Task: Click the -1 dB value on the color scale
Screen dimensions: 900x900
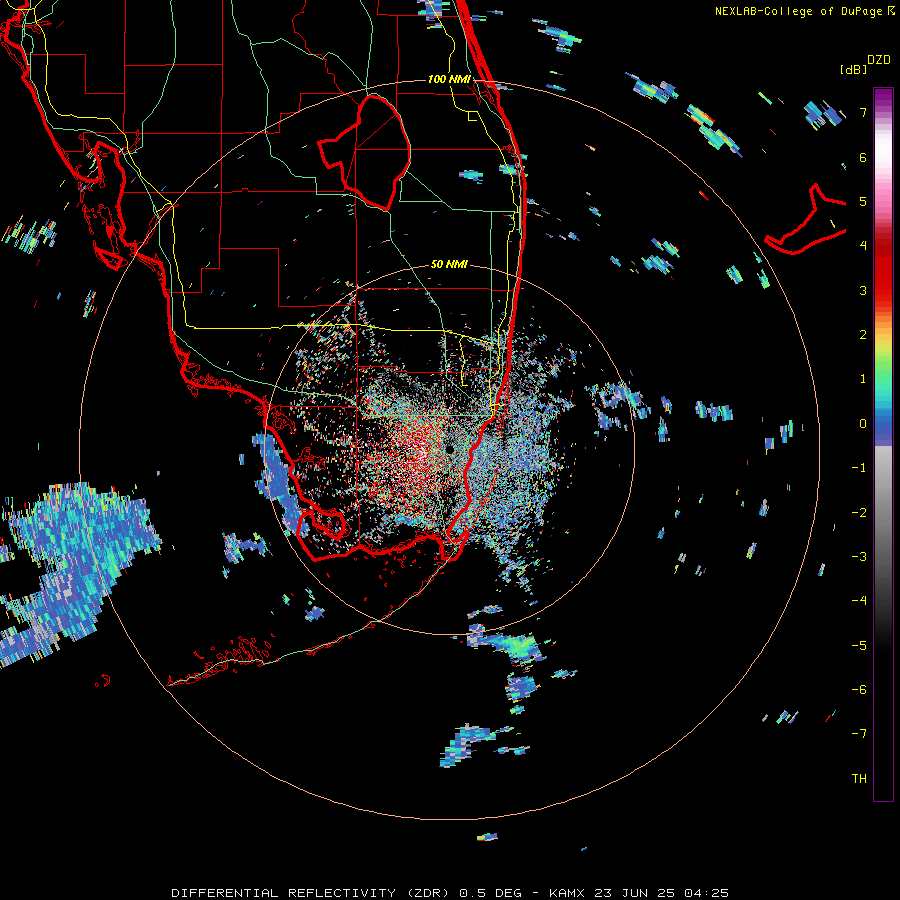Action: 859,468
